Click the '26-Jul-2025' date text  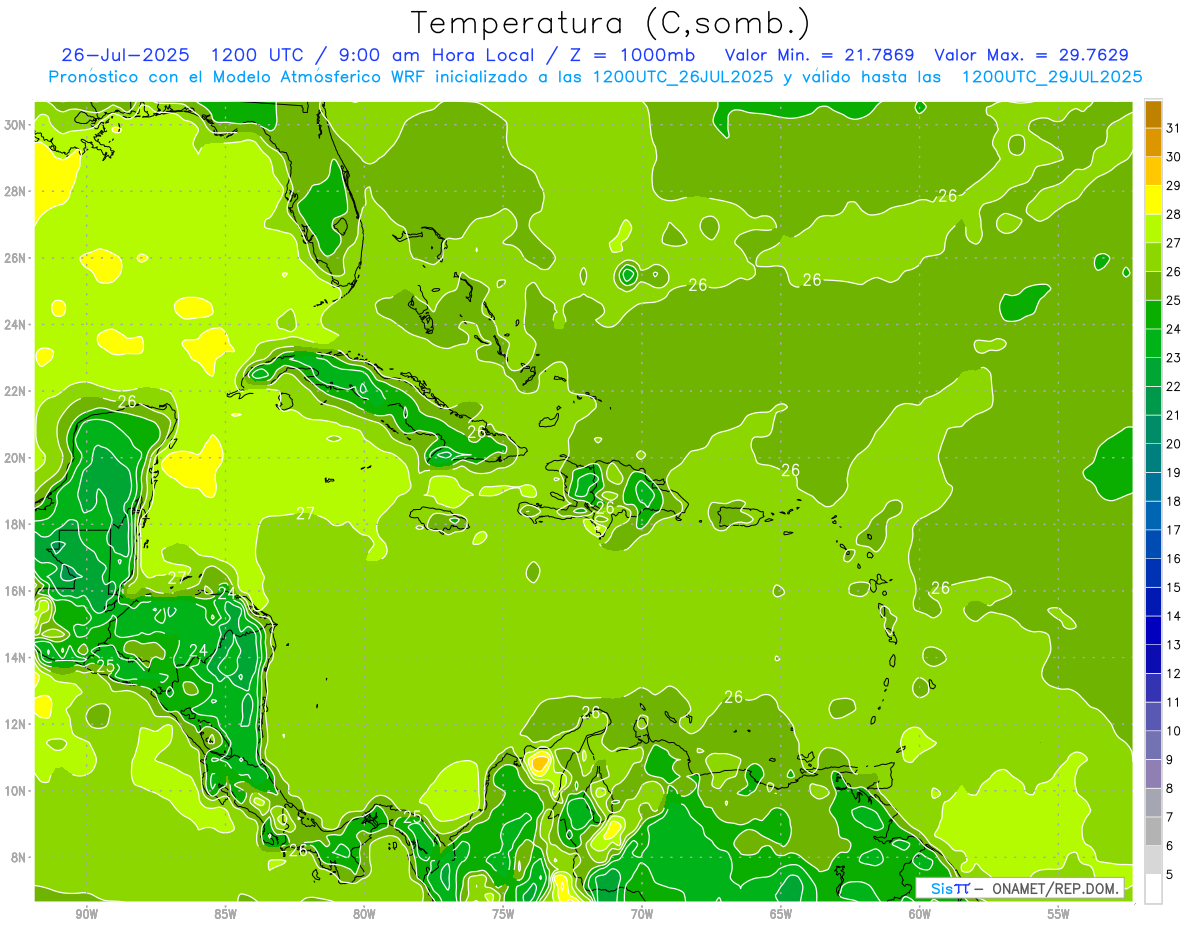click(x=126, y=55)
